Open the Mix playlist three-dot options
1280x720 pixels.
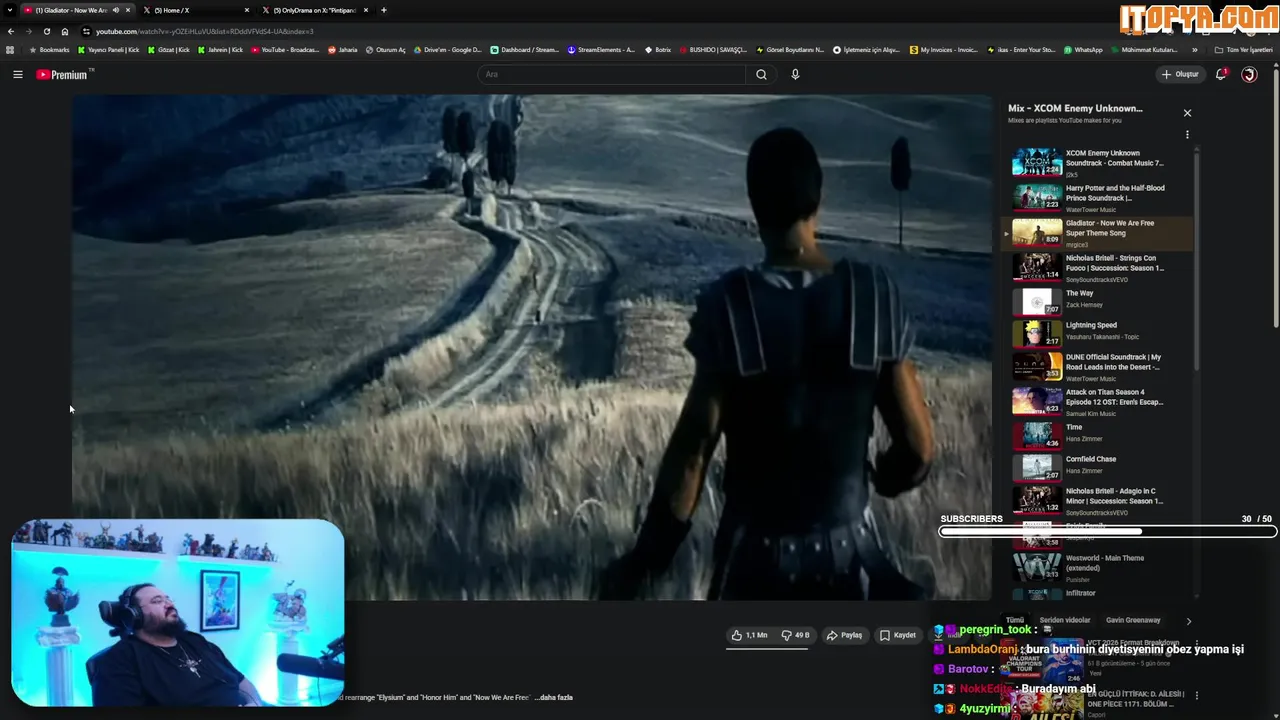(1187, 134)
